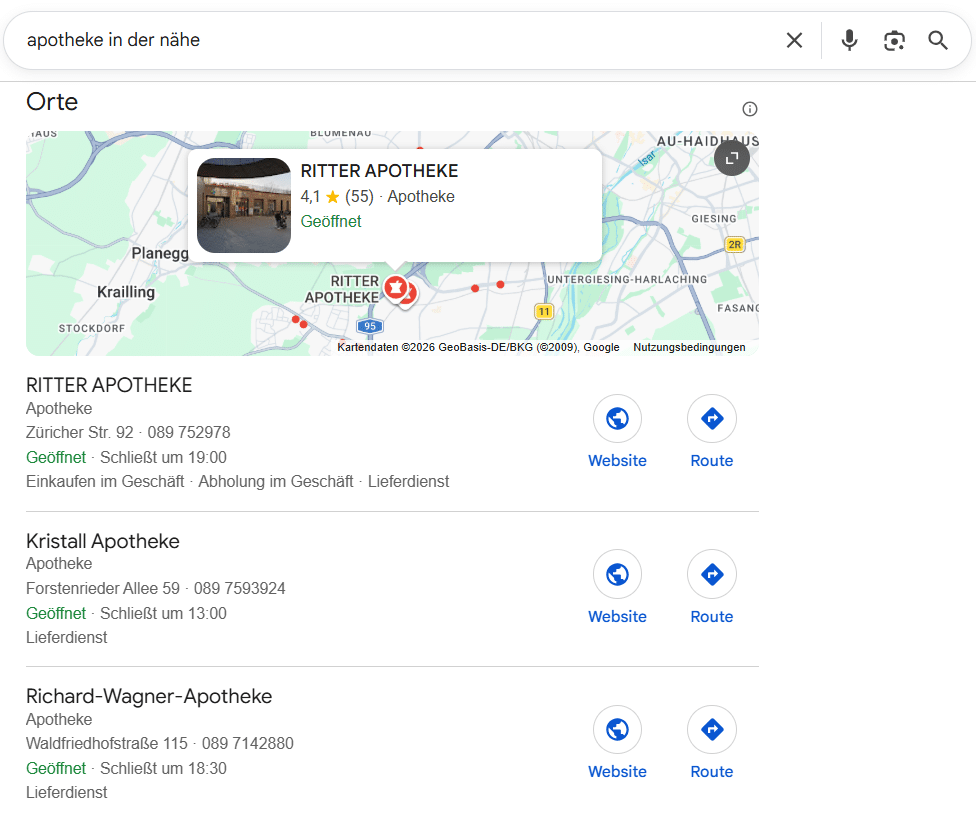Open the RITTER APOTHEKE listing title in the results

(109, 385)
